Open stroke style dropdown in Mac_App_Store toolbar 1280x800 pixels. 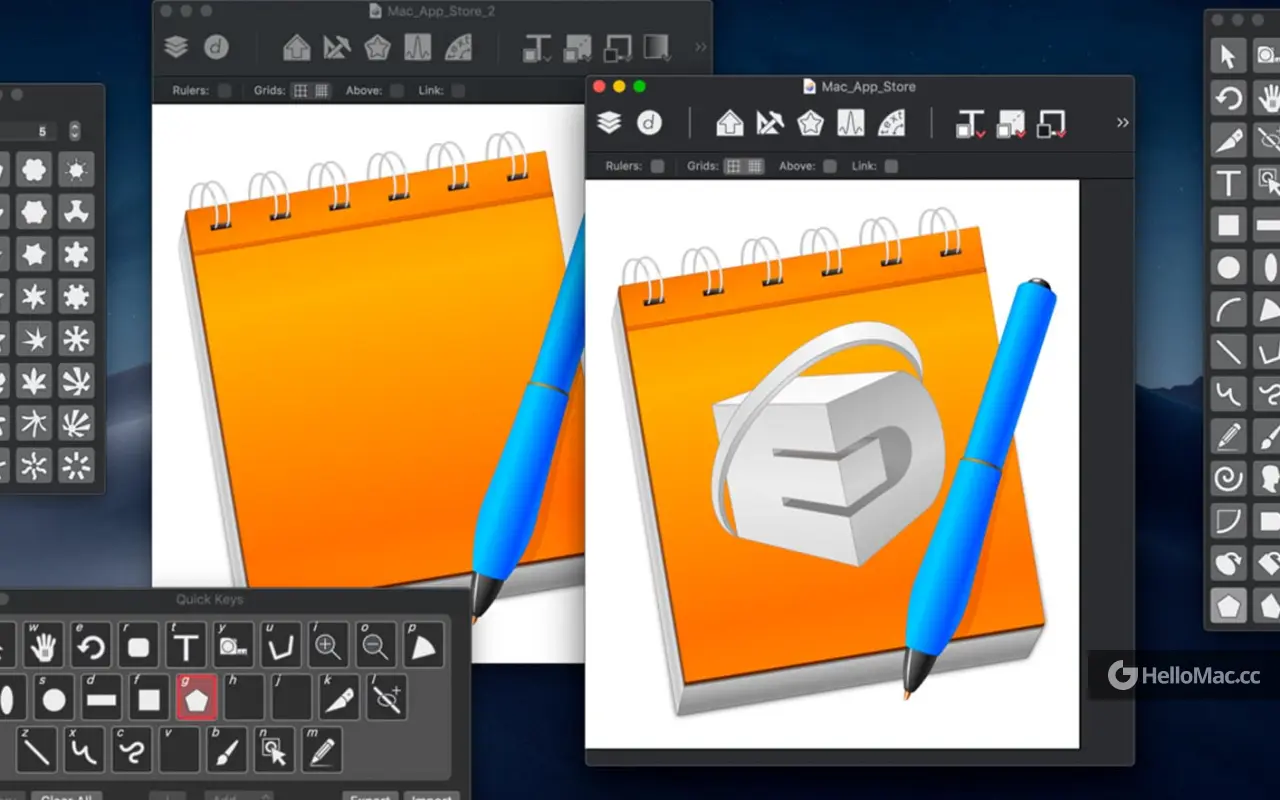click(1051, 124)
